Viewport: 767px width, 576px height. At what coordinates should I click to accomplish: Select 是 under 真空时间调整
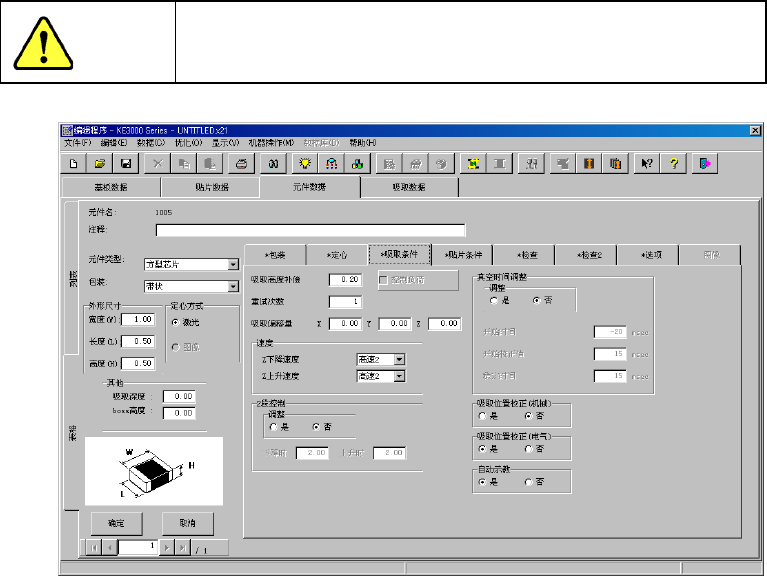pos(494,300)
